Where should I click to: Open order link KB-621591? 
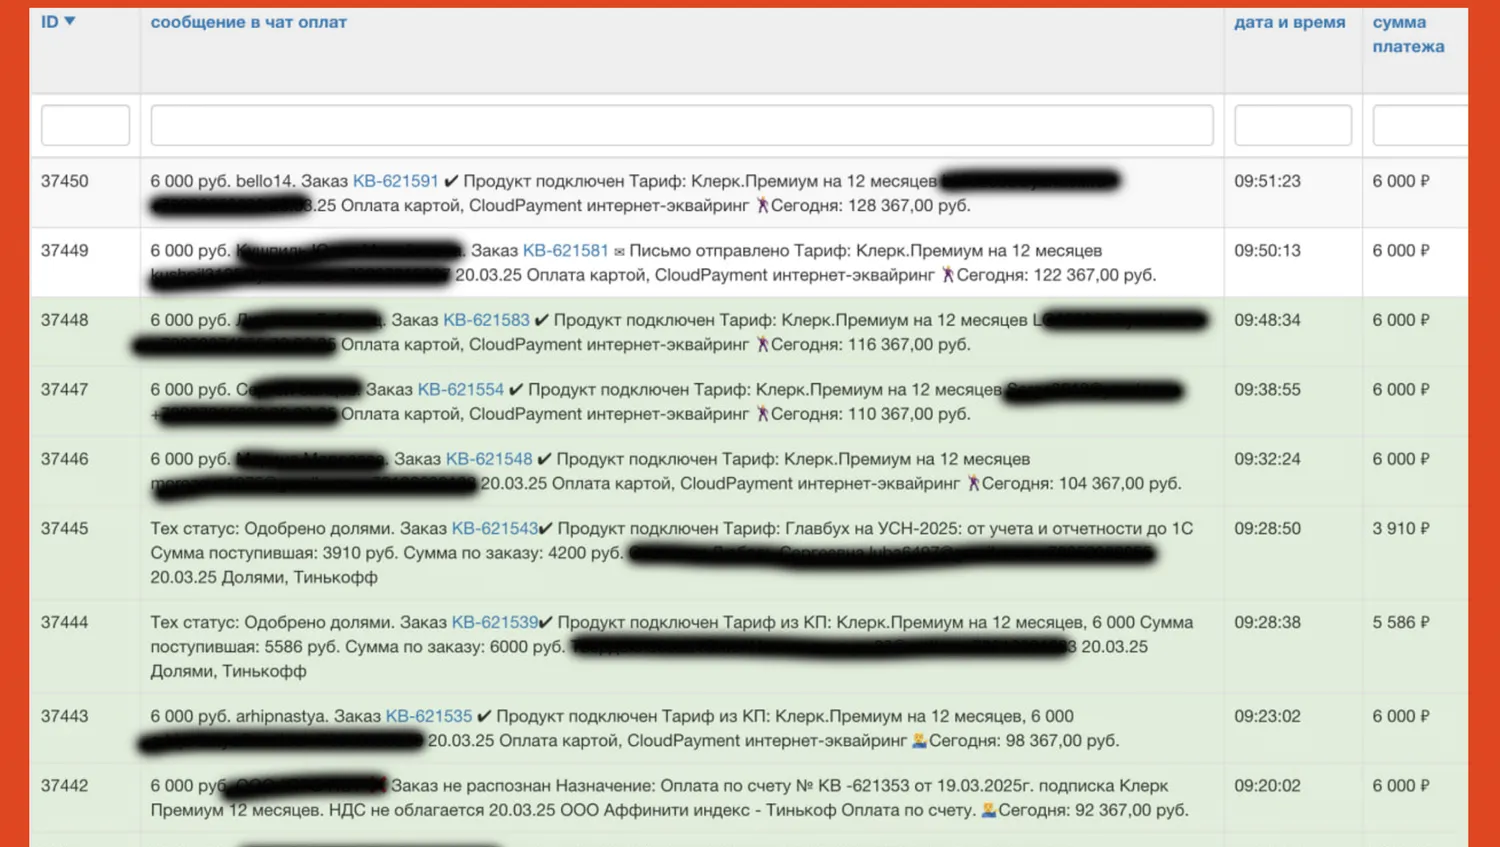coord(395,181)
